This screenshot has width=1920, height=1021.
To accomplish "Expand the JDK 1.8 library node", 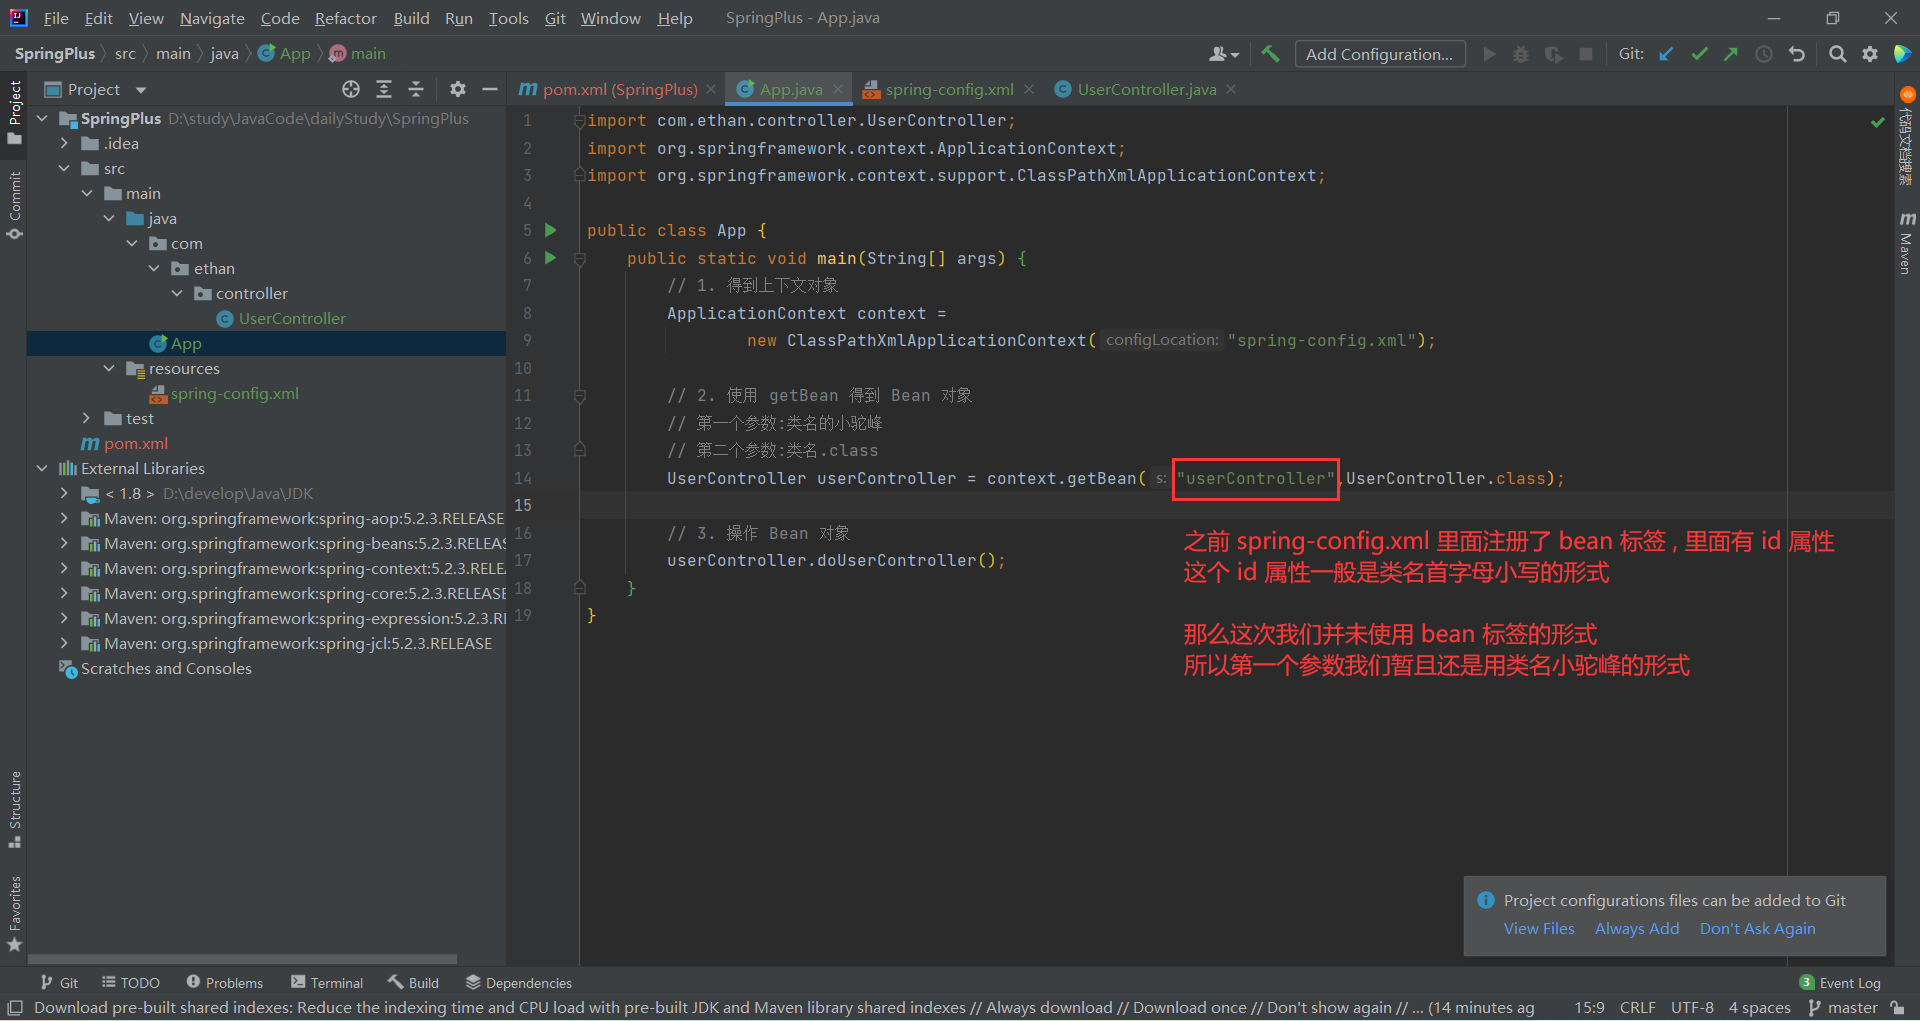I will pos(64,493).
